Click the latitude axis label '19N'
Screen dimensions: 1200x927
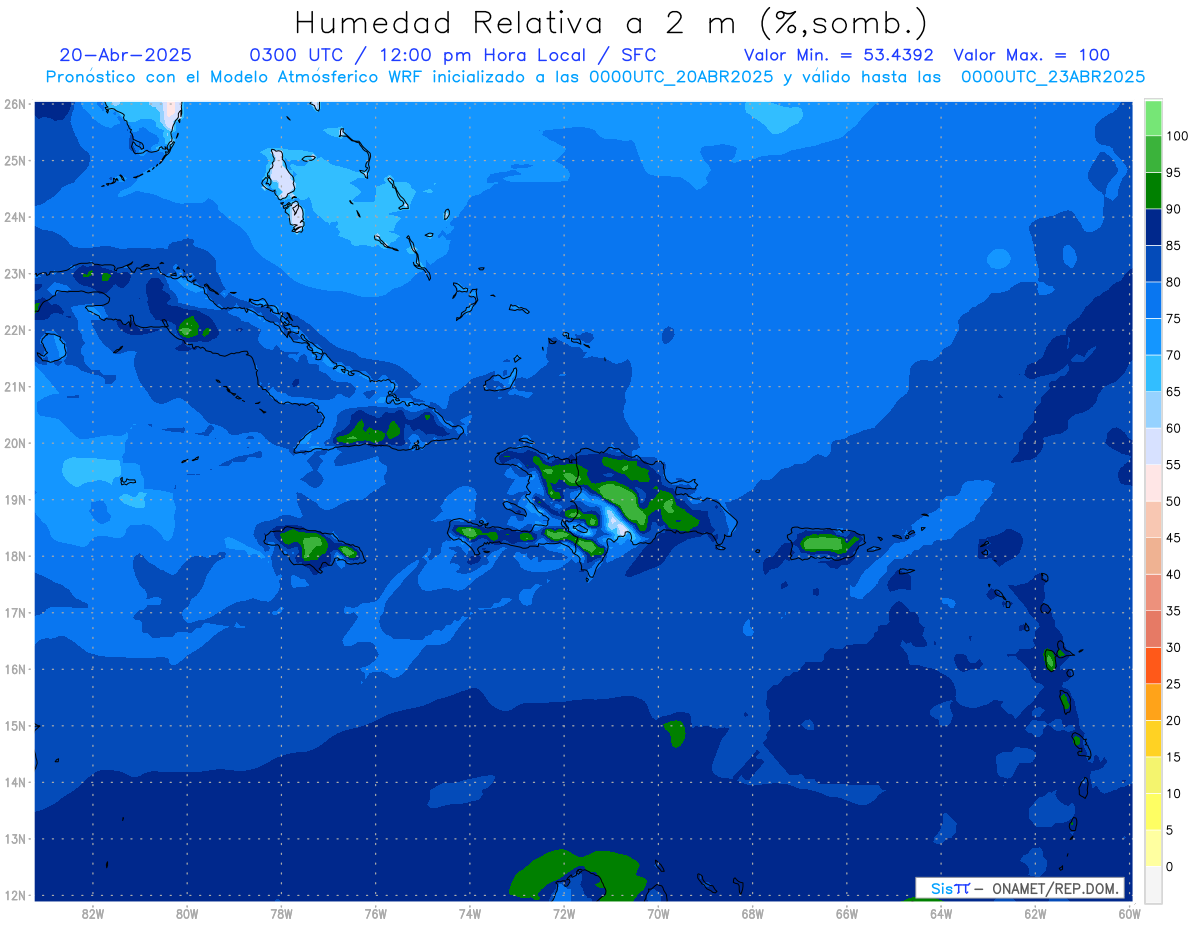point(15,500)
